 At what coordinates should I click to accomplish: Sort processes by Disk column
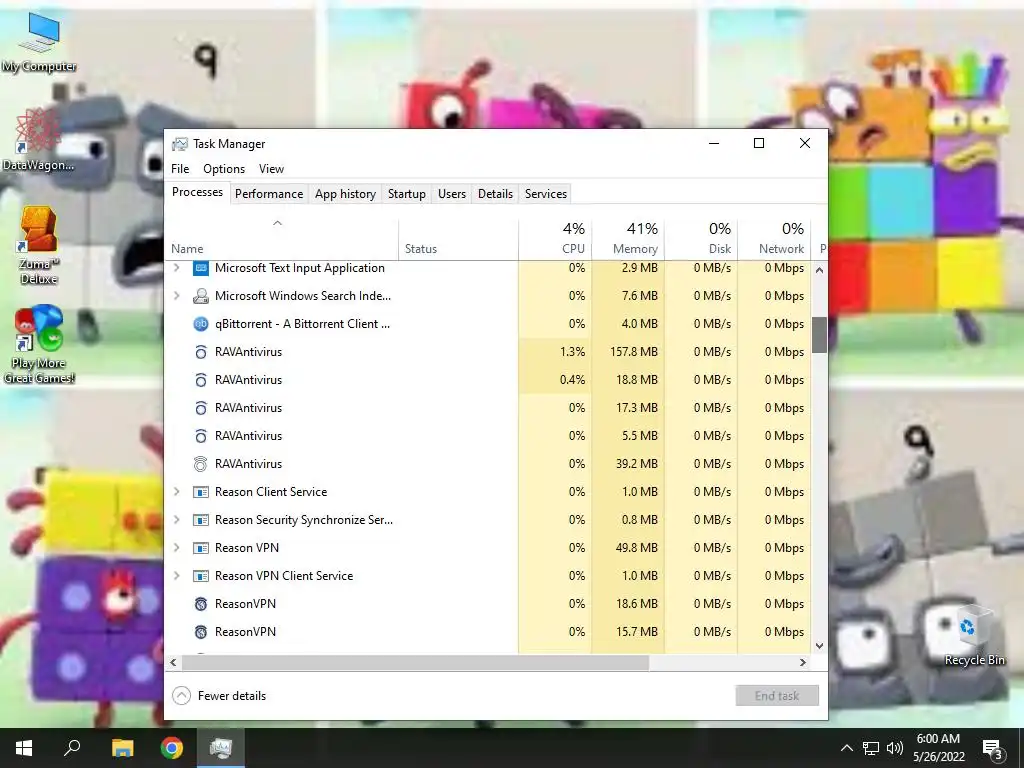pos(701,239)
